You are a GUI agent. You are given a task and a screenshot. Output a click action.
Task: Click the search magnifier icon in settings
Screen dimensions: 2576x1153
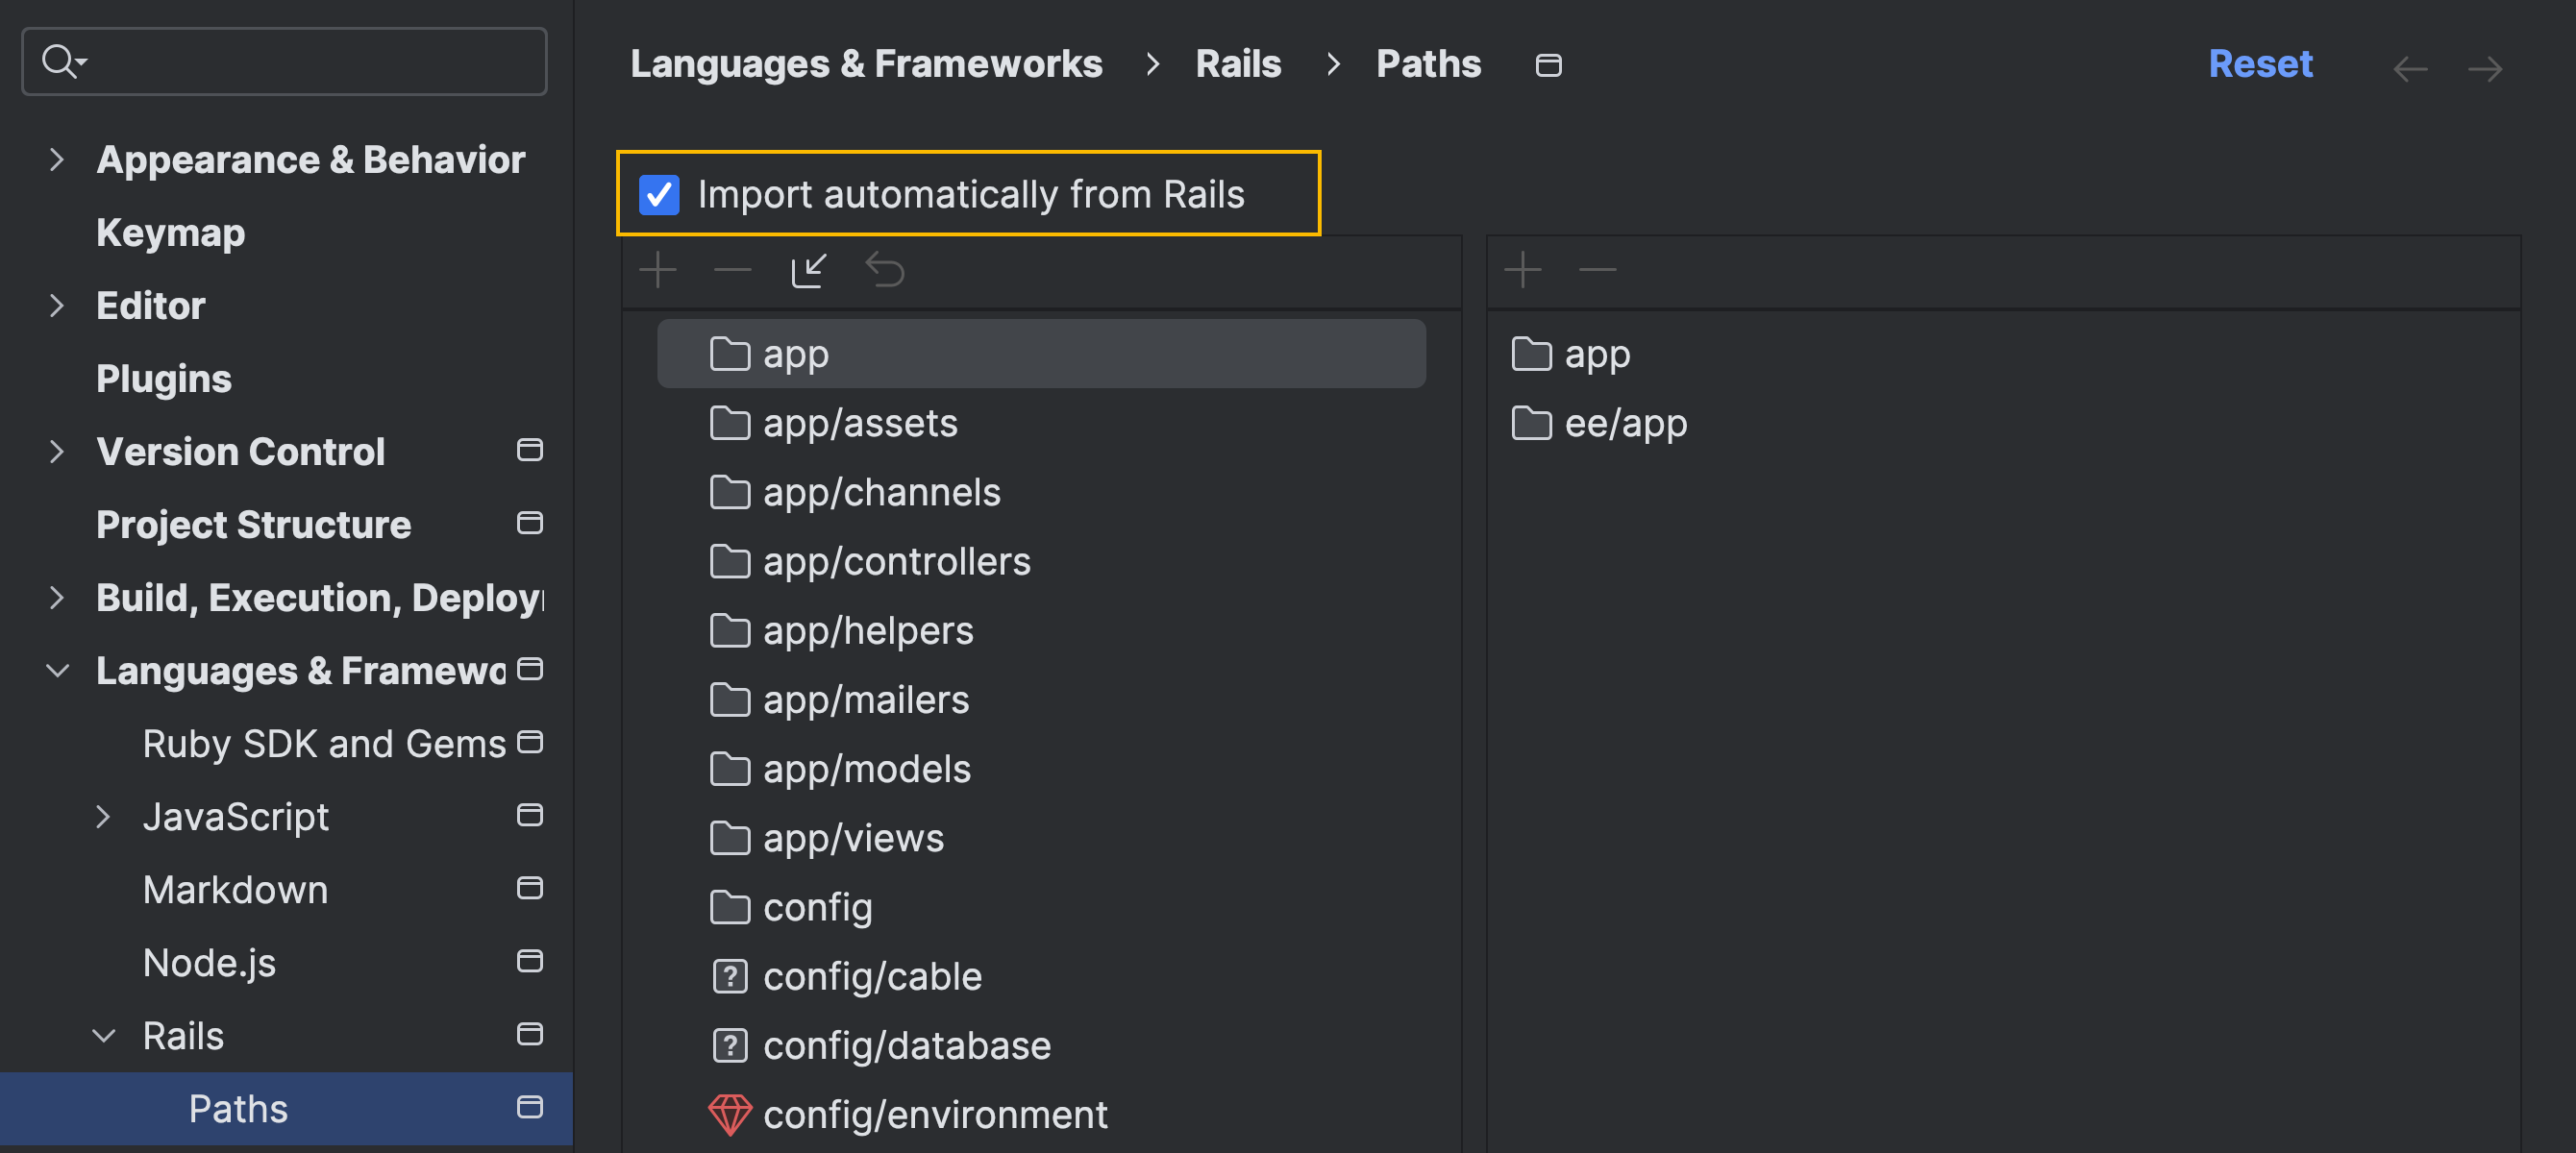61,62
